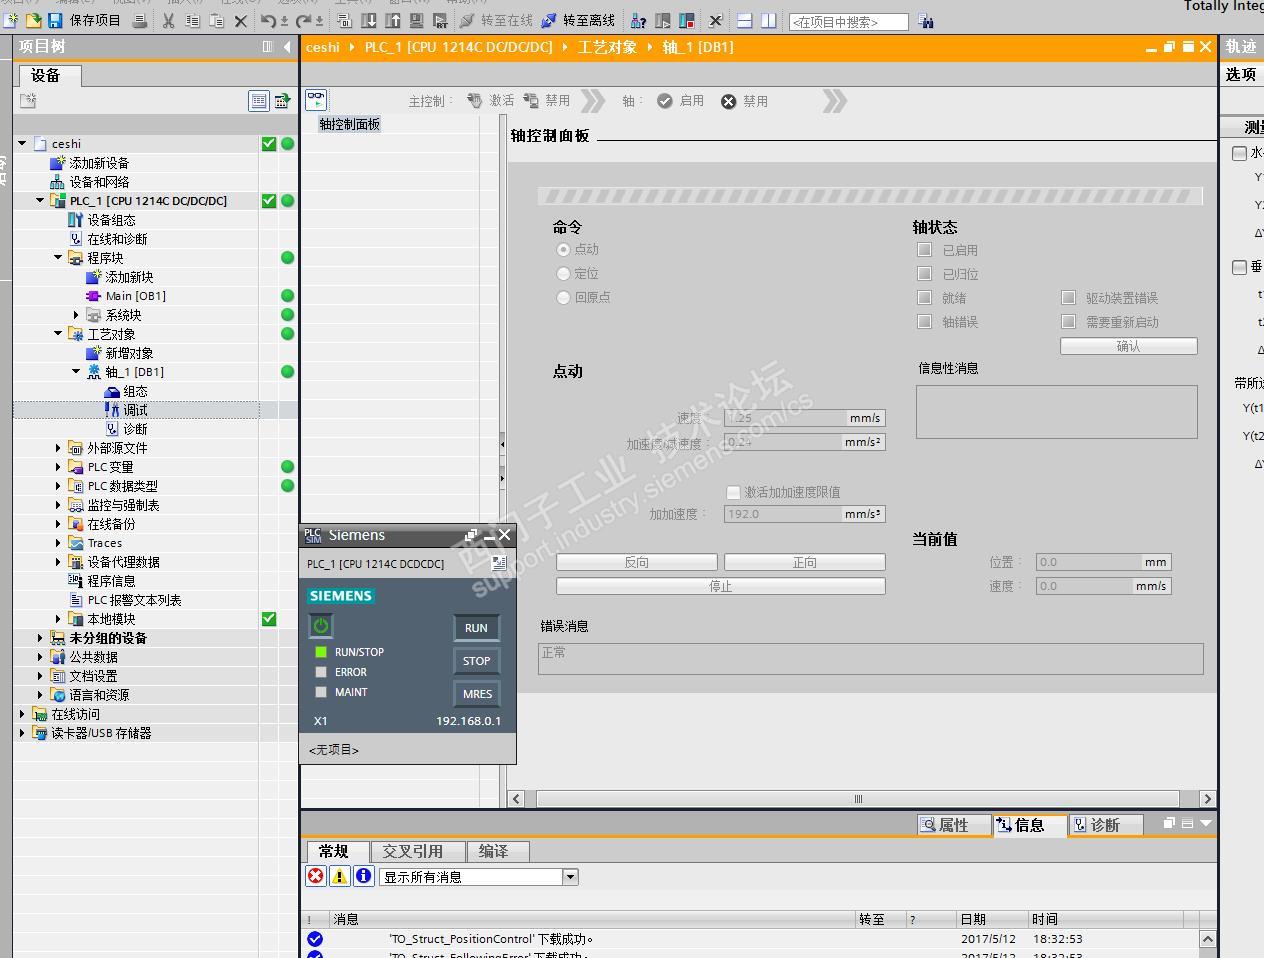Expand the 在线访问 tree node
Screen dimensions: 1264x958
coord(23,714)
